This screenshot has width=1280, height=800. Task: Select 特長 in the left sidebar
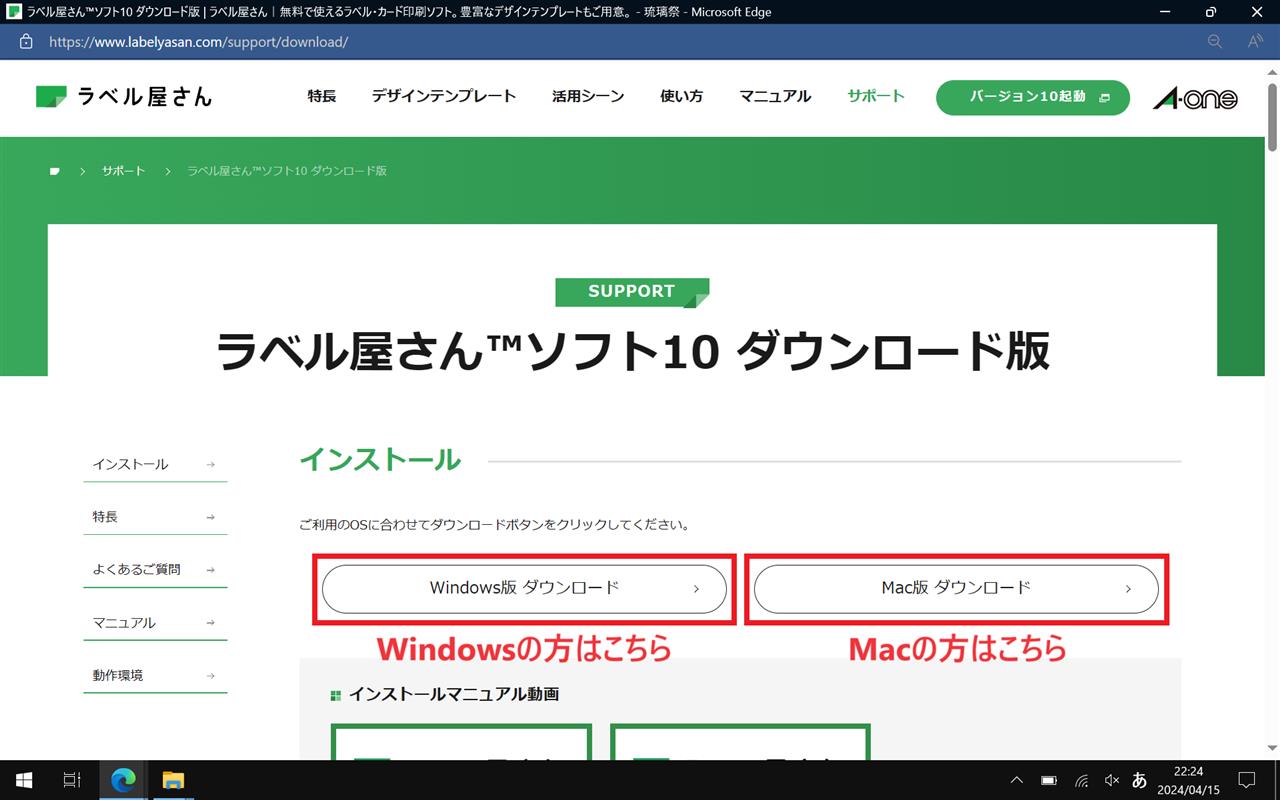coord(155,517)
